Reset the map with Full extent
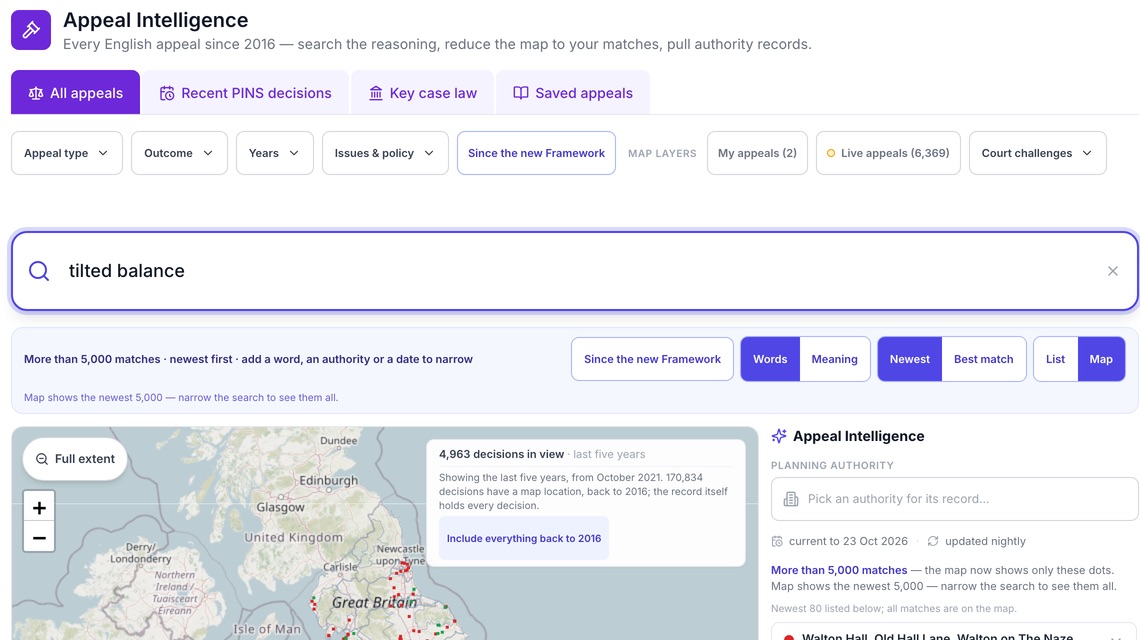 click(75, 459)
